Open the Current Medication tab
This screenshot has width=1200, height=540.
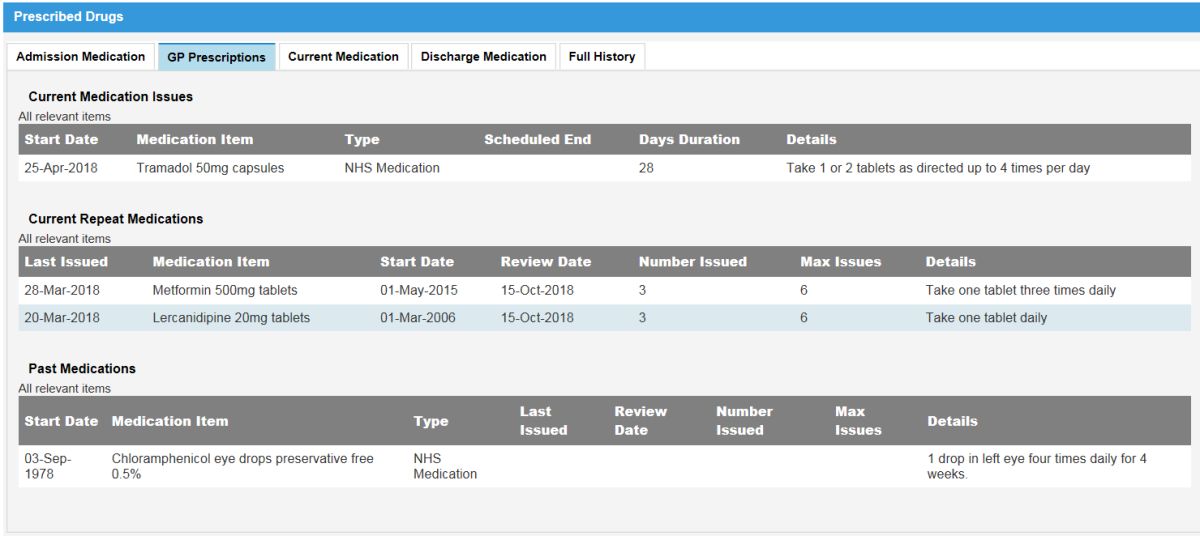tap(343, 57)
